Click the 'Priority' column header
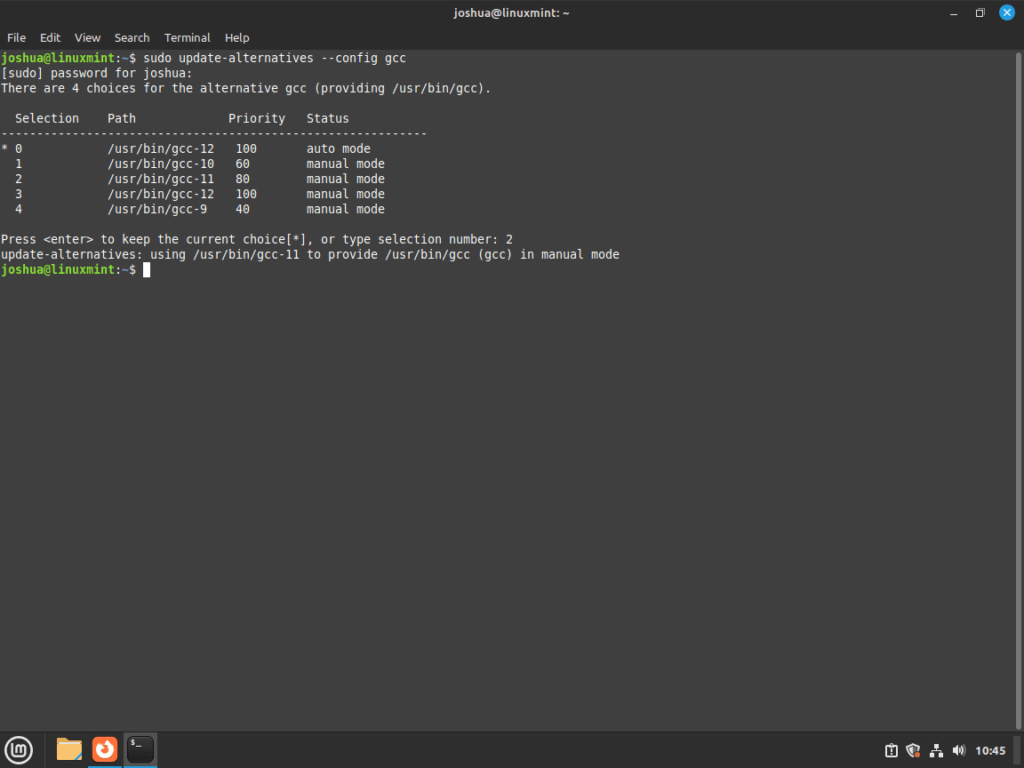 pyautogui.click(x=257, y=118)
